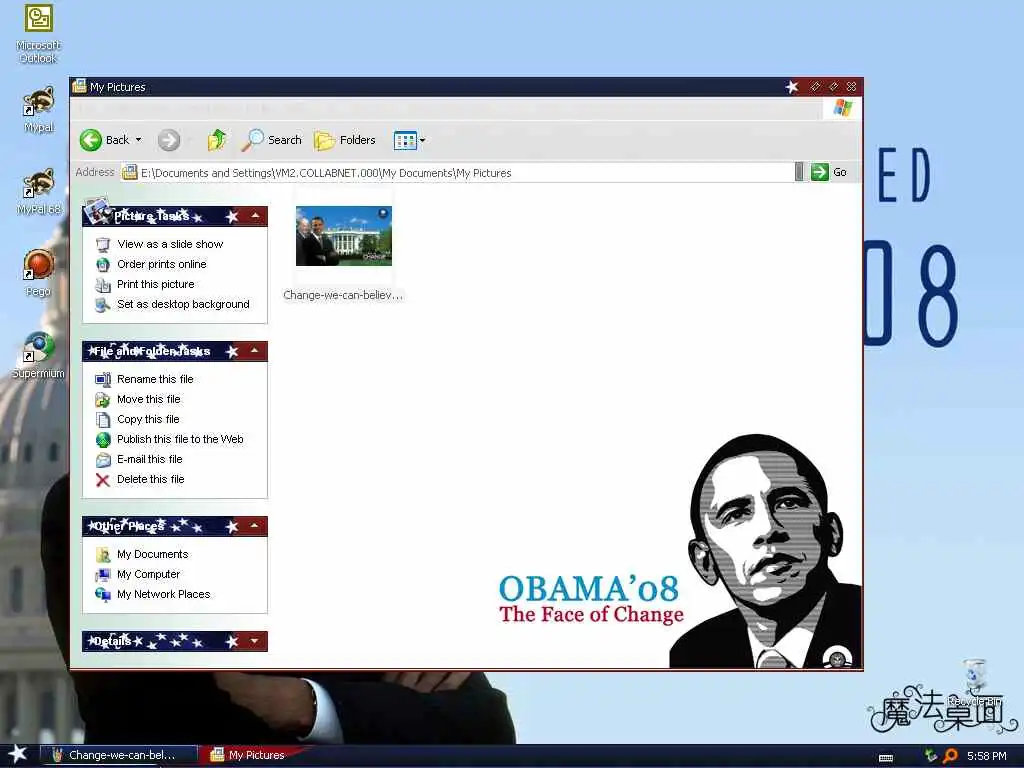Click Print this picture

155,284
